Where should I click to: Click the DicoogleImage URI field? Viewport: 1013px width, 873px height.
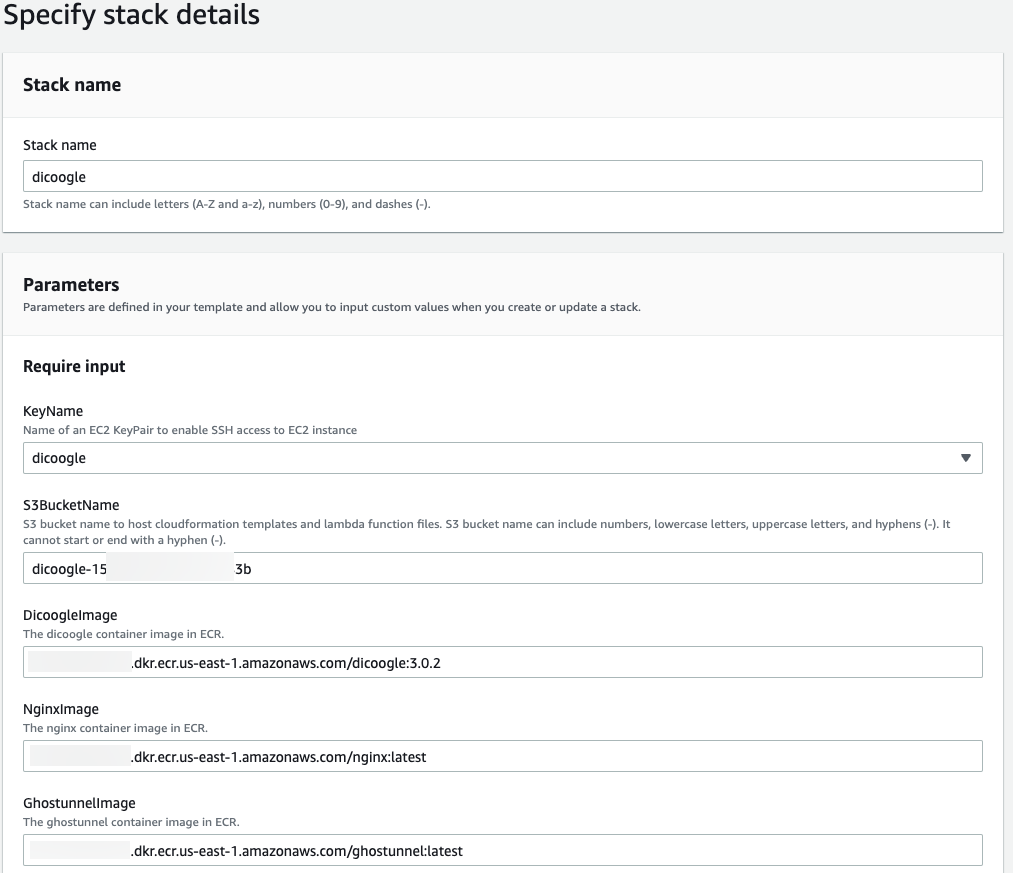click(500, 662)
